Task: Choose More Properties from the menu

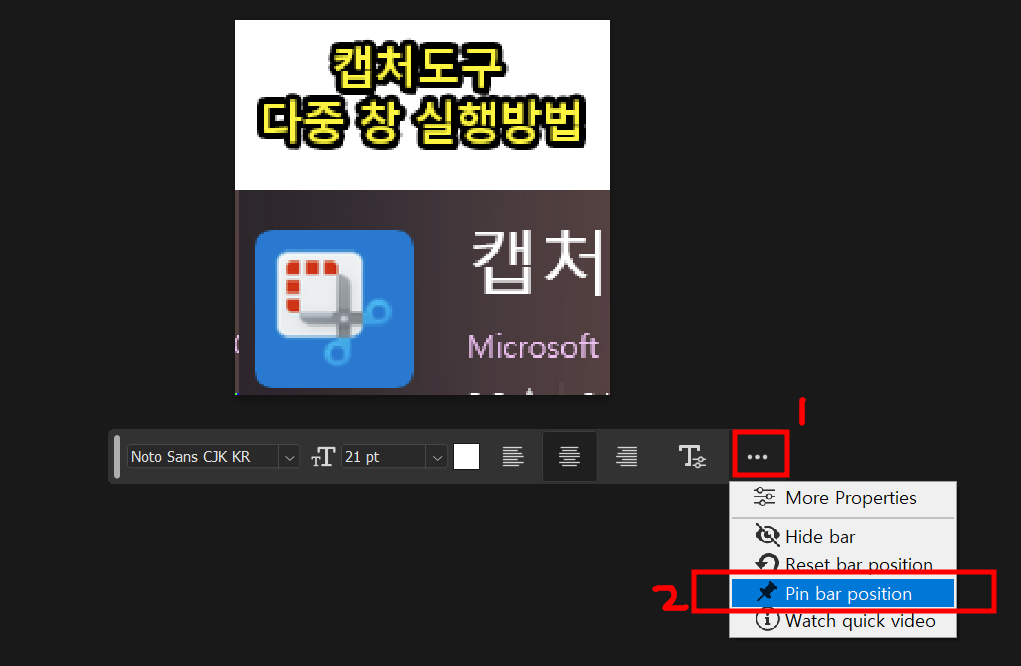Action: [843, 498]
